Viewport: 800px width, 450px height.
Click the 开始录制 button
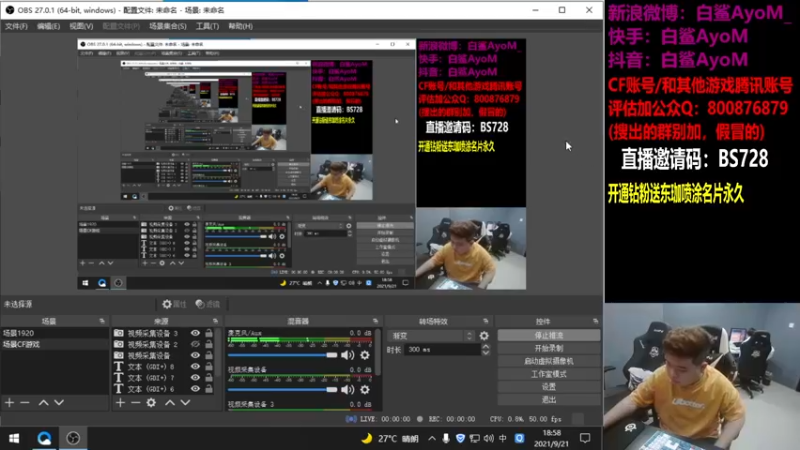[x=548, y=348]
